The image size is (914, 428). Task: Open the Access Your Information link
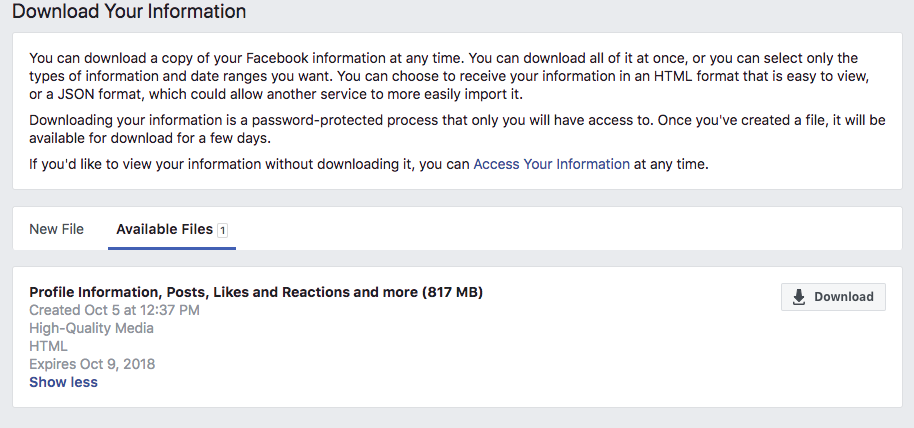click(x=551, y=164)
